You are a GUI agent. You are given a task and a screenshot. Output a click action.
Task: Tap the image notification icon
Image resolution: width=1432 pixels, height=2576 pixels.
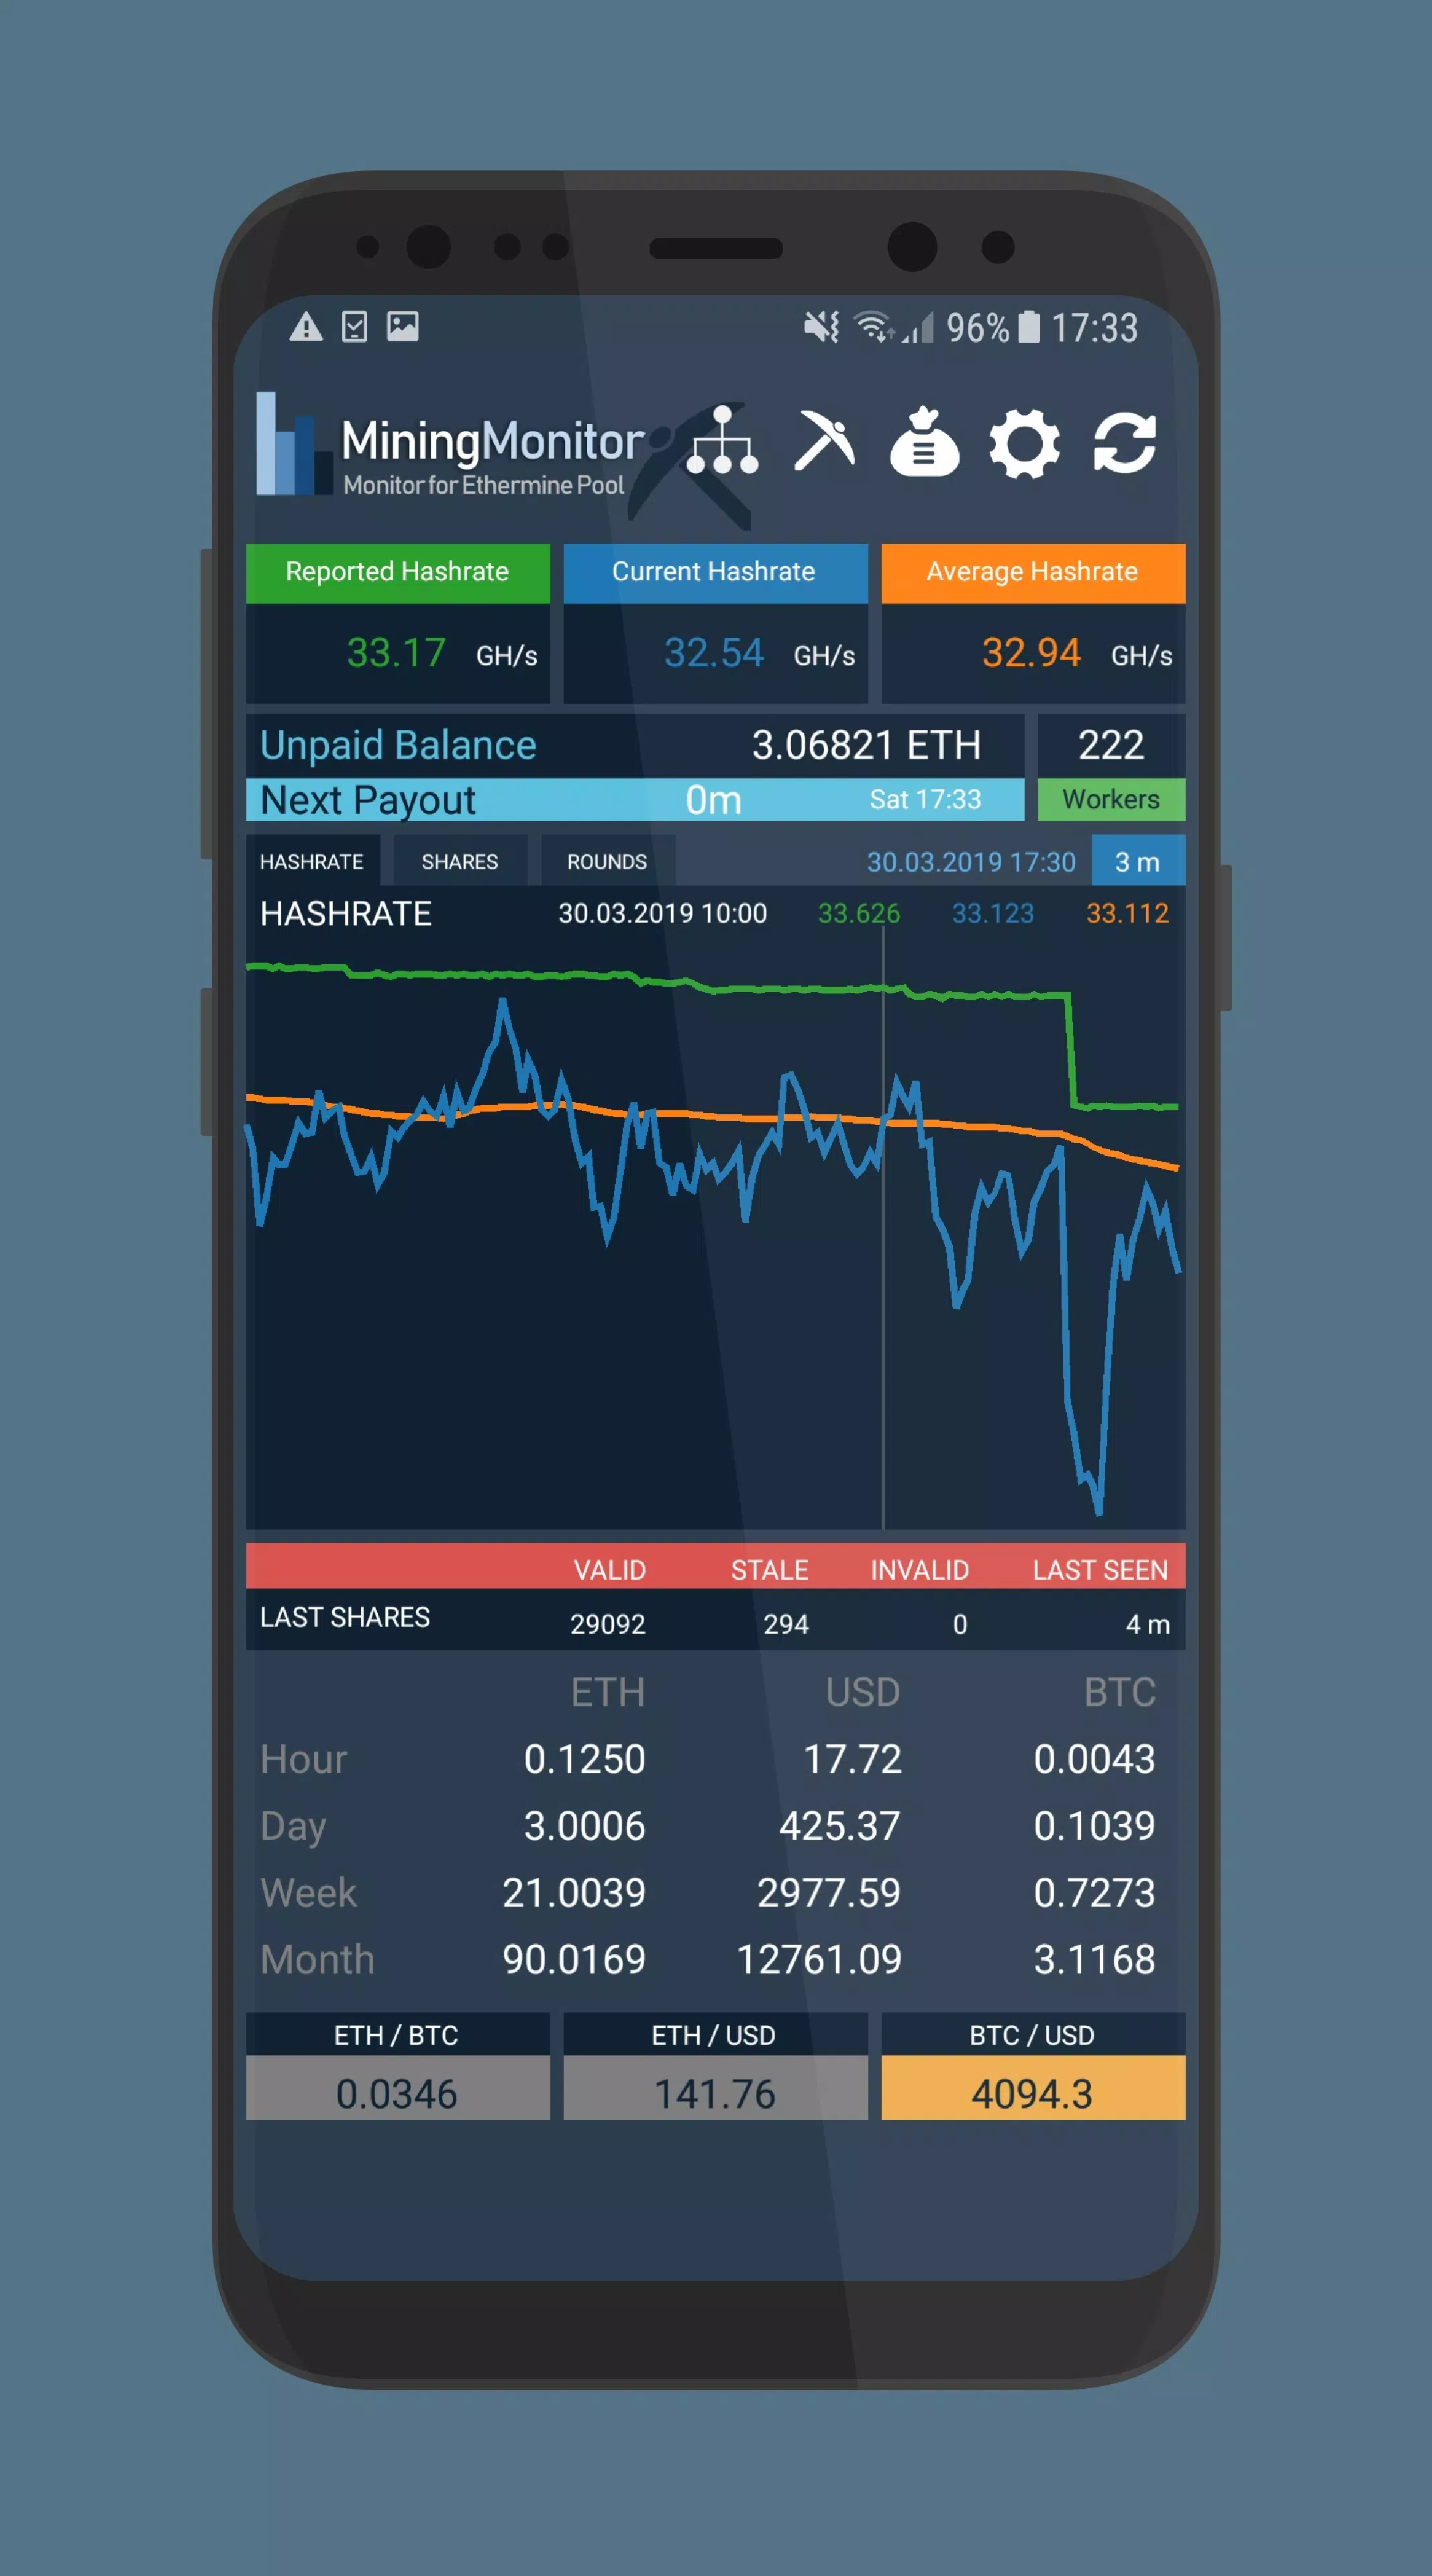(403, 326)
